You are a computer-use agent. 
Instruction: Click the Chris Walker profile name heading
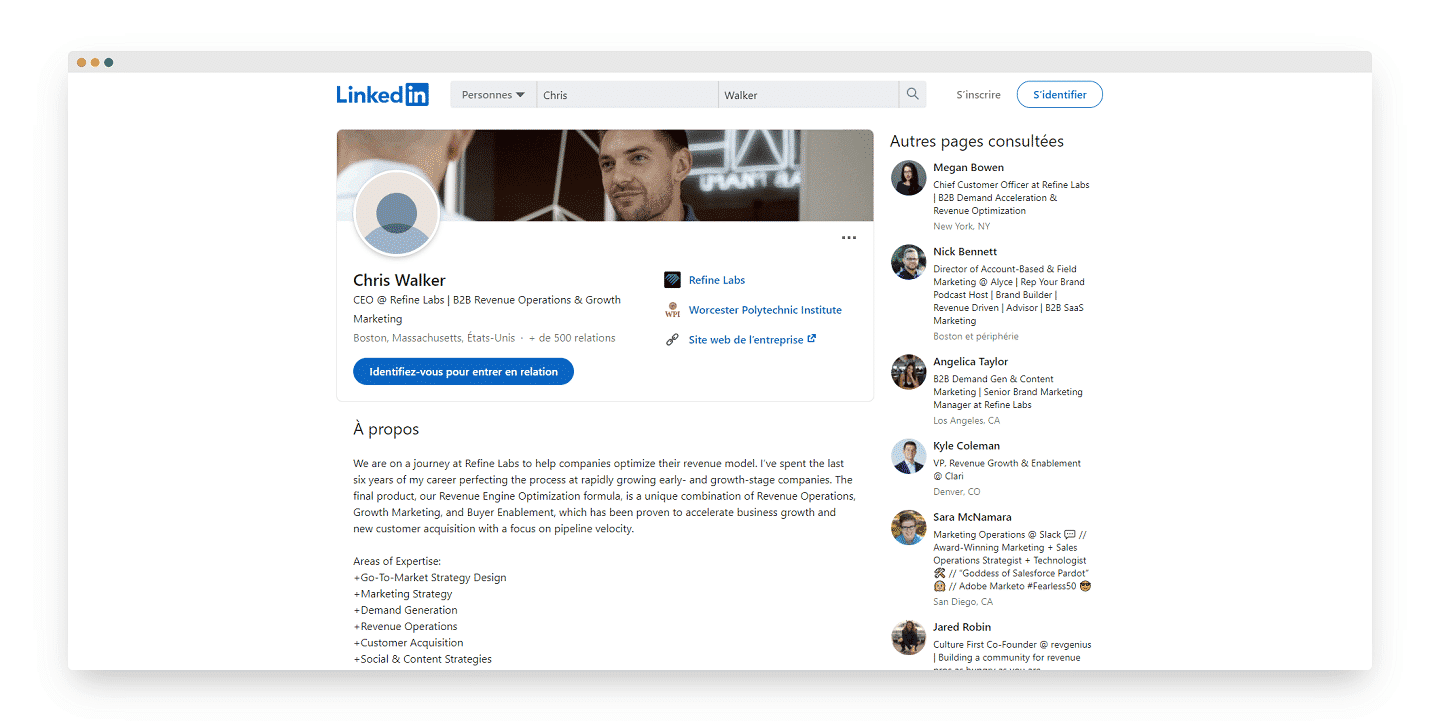click(399, 280)
